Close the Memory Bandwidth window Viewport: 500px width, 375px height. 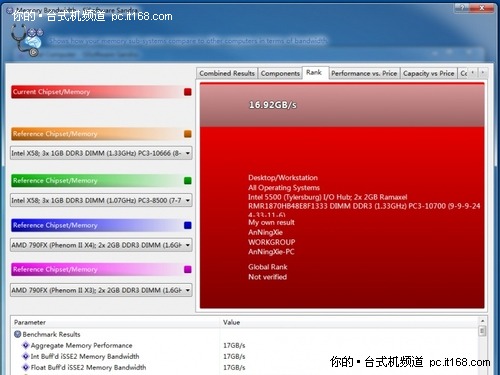tap(482, 8)
